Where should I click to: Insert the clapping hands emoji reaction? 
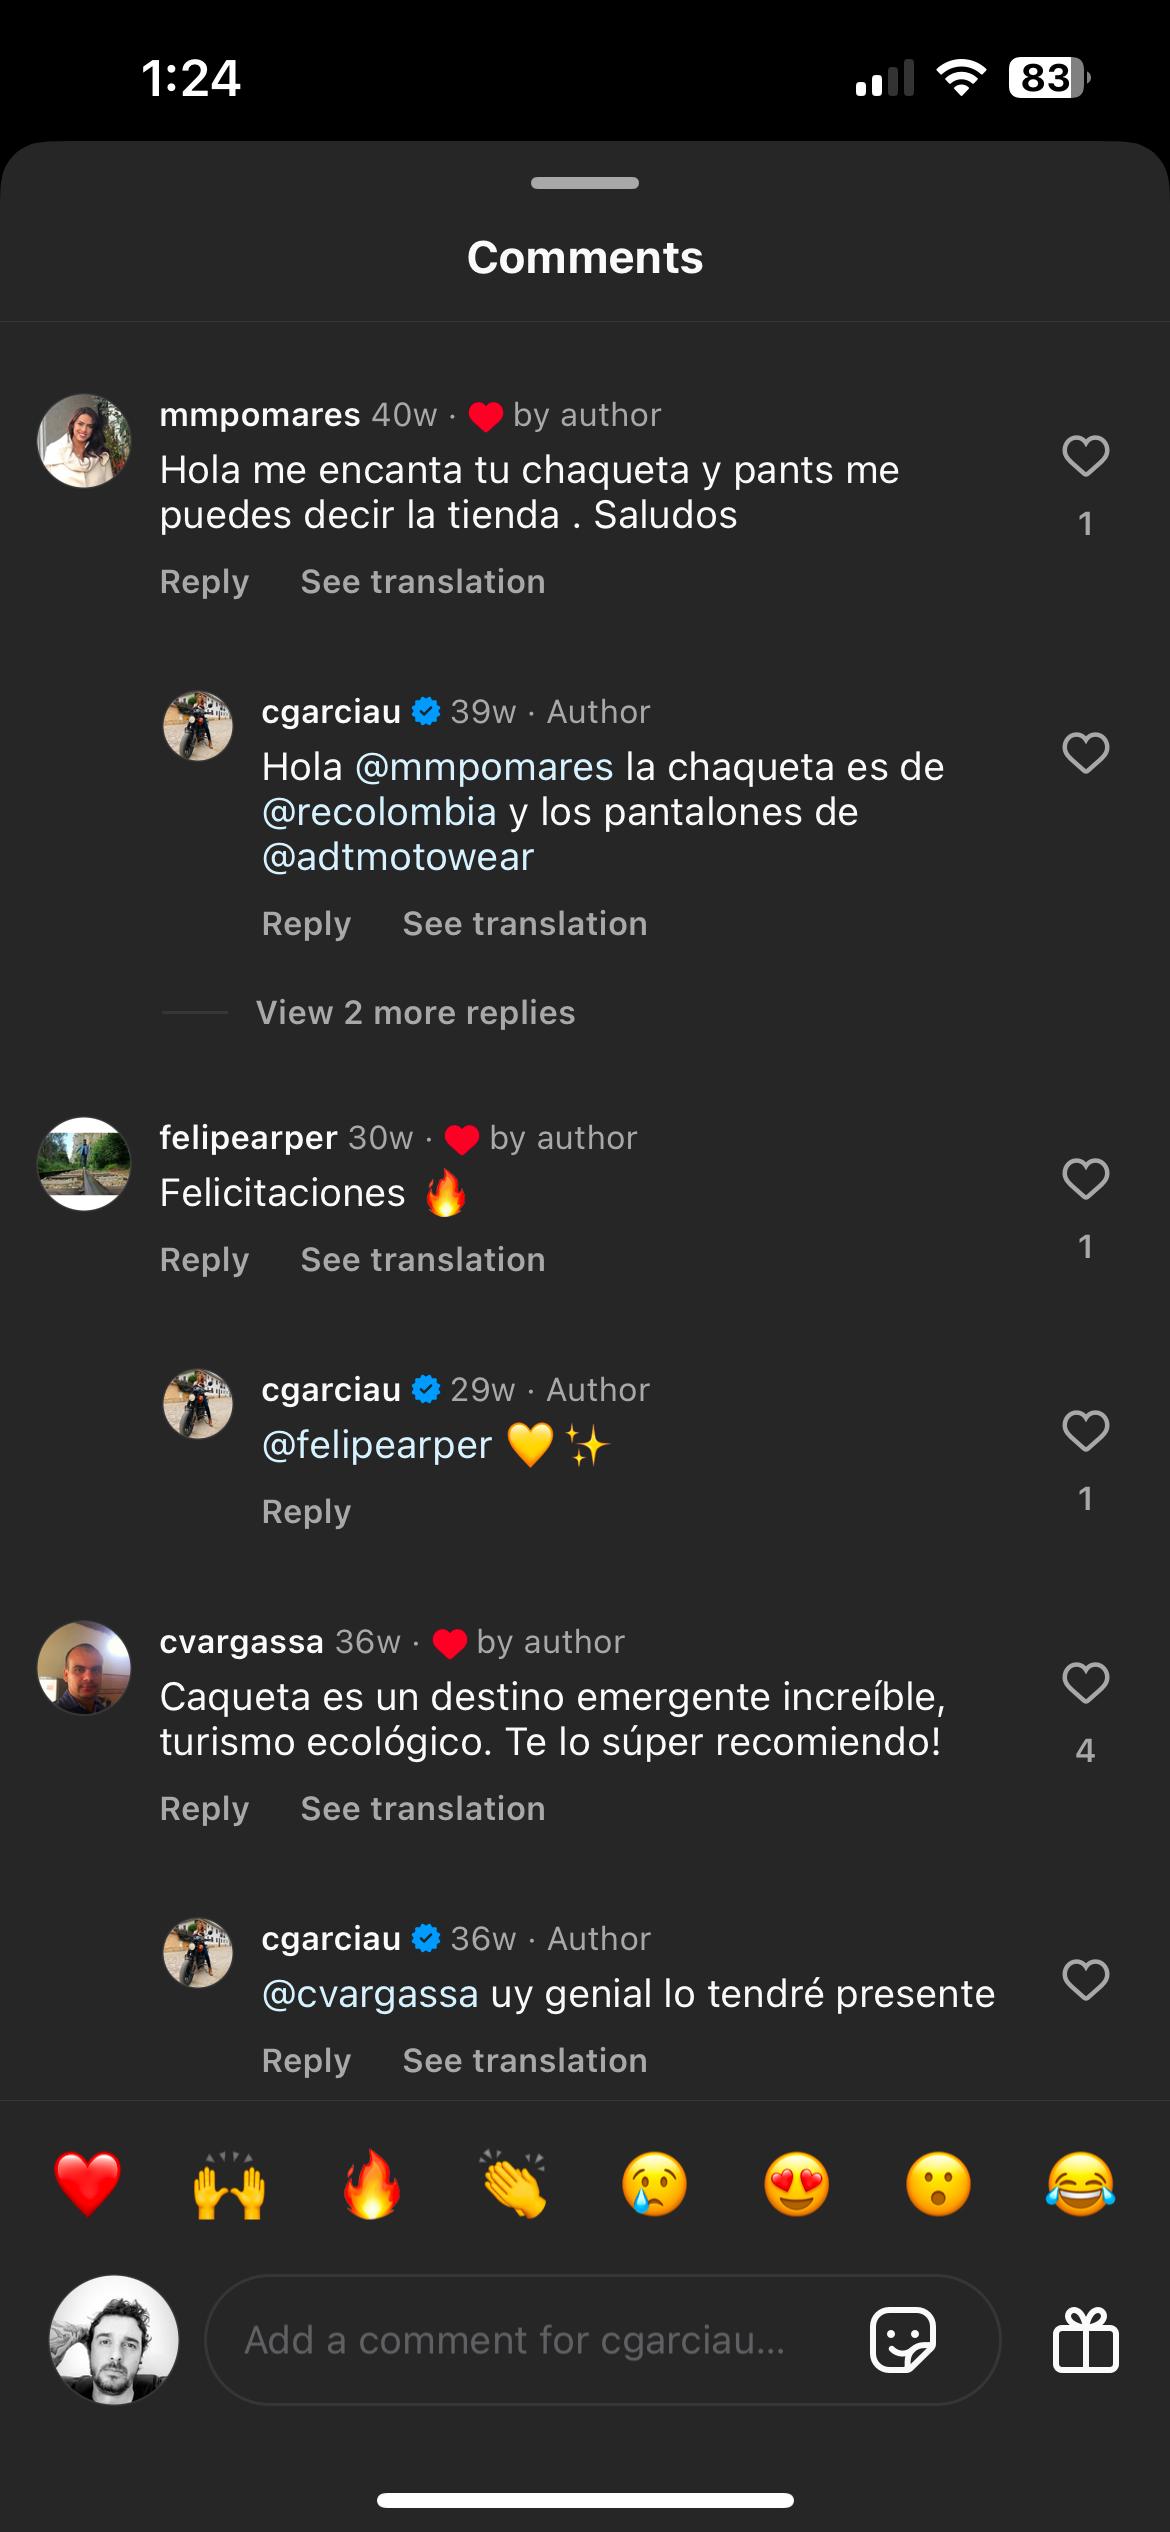[x=514, y=2185]
